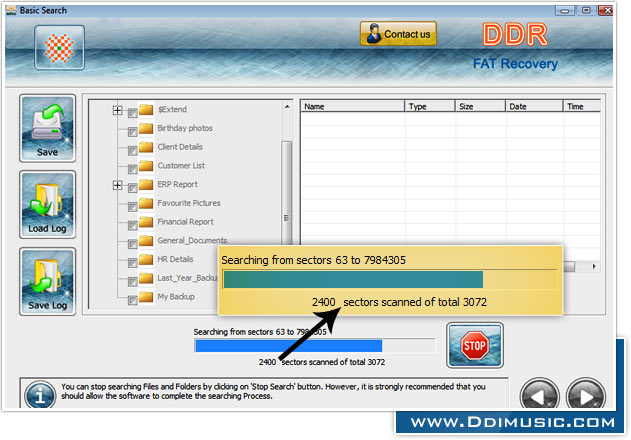Sort by the Name column header
The width and height of the screenshot is (631, 440).
coord(353,106)
